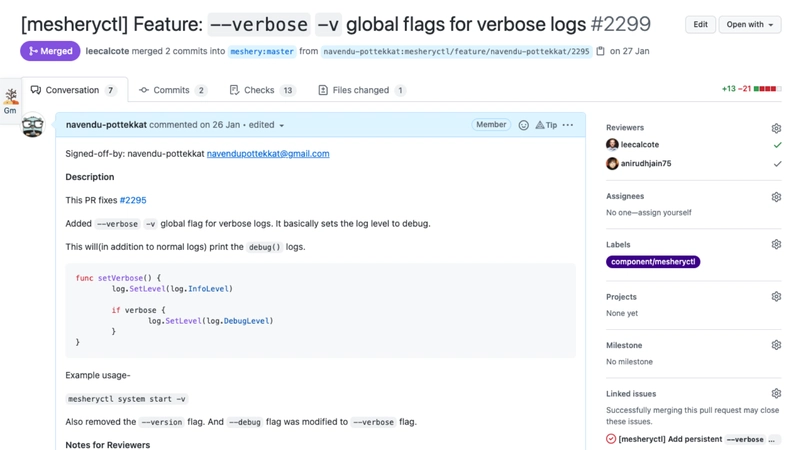Viewport: 800px width, 450px height.
Task: Switch to the Commits tab
Action: coord(173,90)
